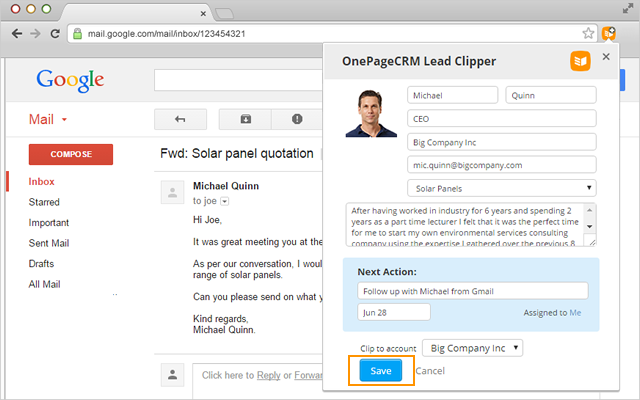The height and width of the screenshot is (400, 640).
Task: Save the lead with the Save button
Action: click(x=381, y=371)
